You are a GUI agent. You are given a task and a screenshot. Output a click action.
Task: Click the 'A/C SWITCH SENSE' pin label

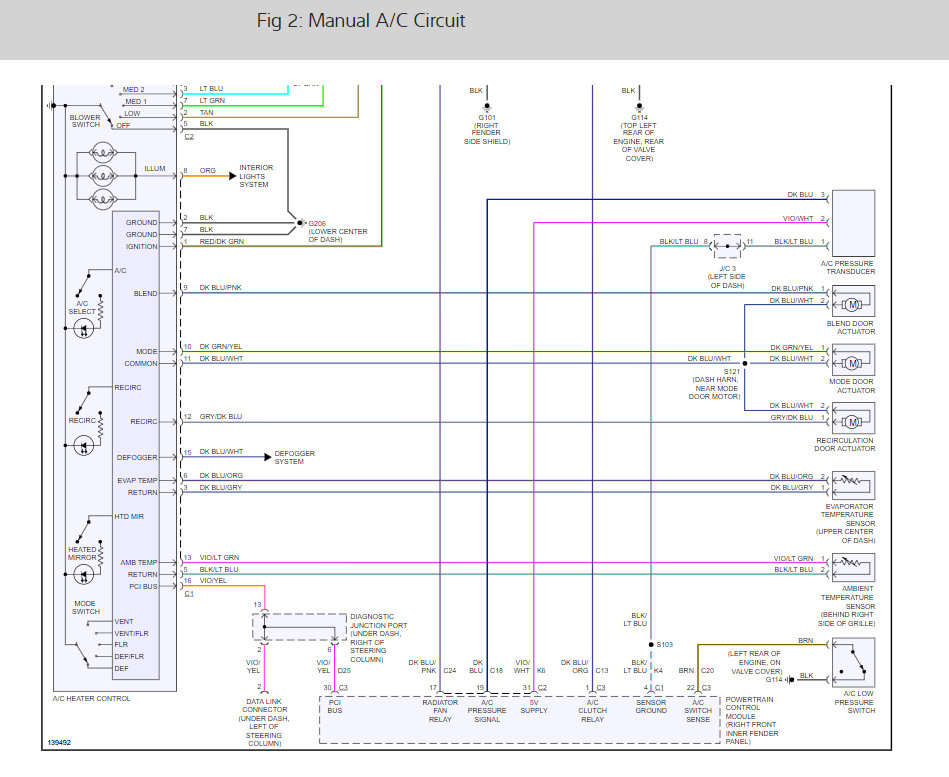pos(698,711)
